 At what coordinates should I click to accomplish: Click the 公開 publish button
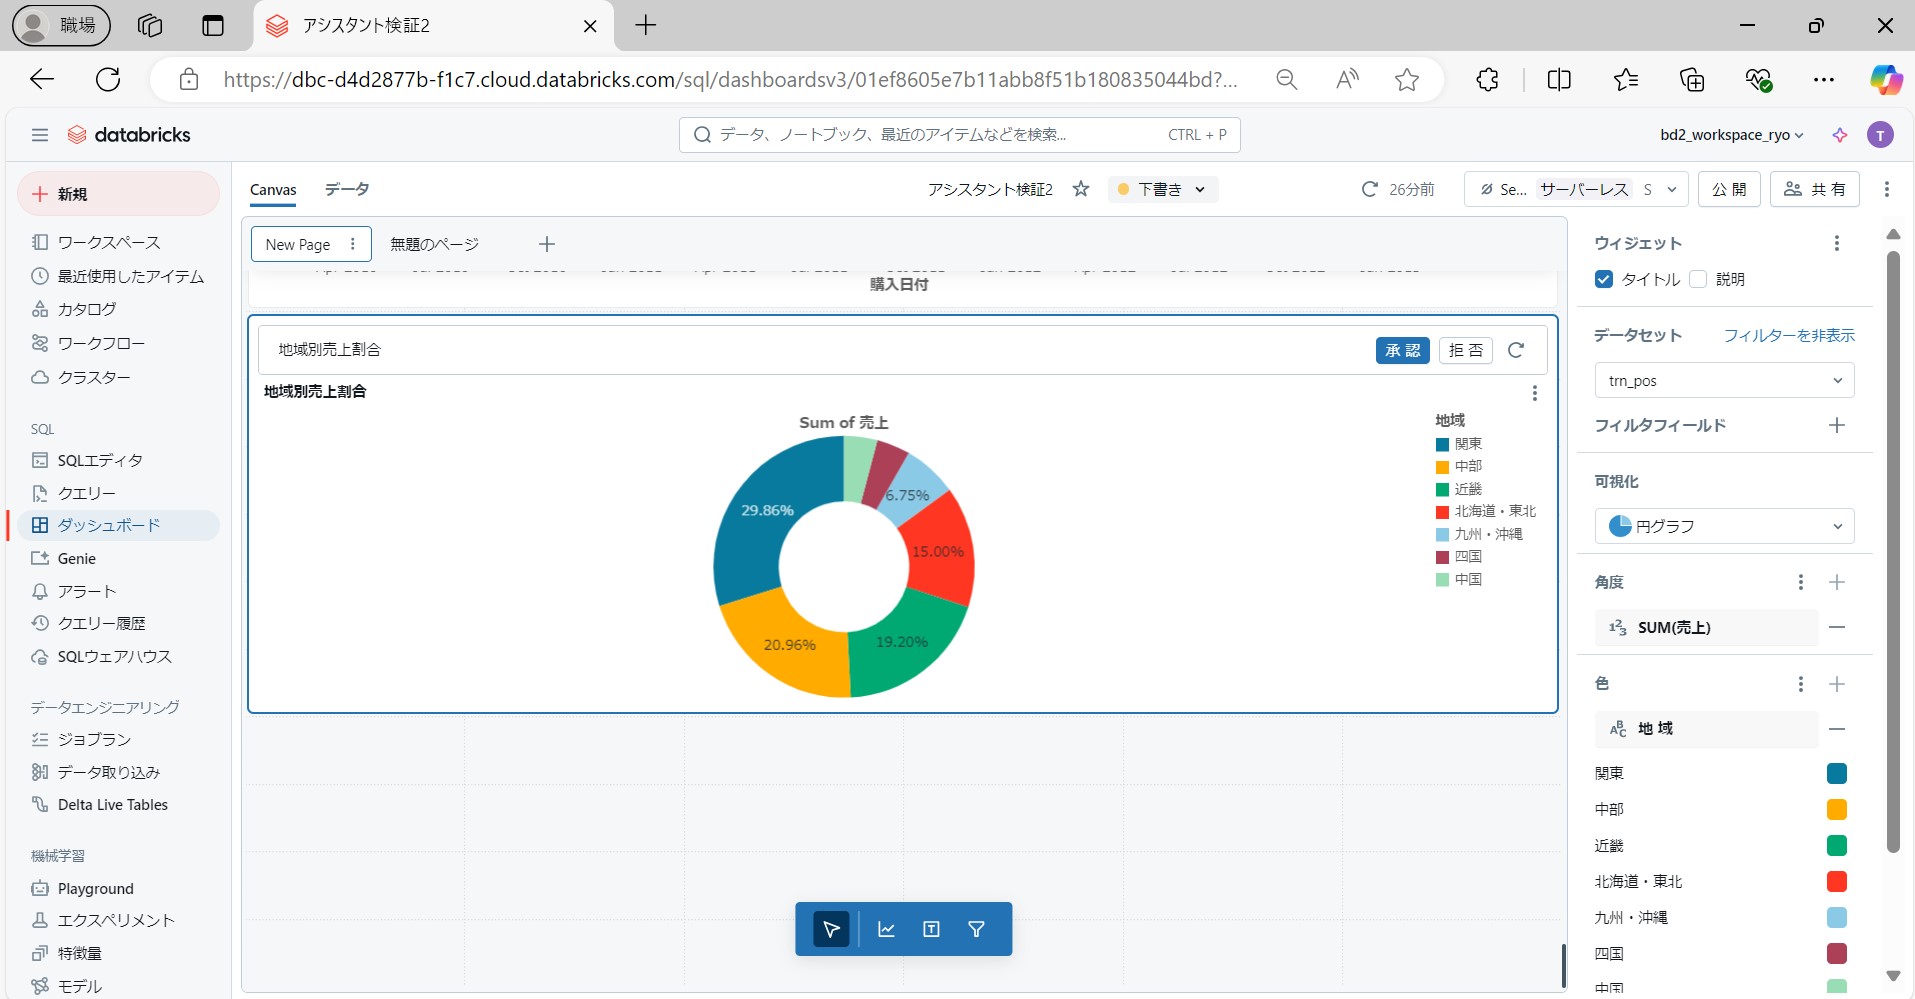click(1729, 189)
